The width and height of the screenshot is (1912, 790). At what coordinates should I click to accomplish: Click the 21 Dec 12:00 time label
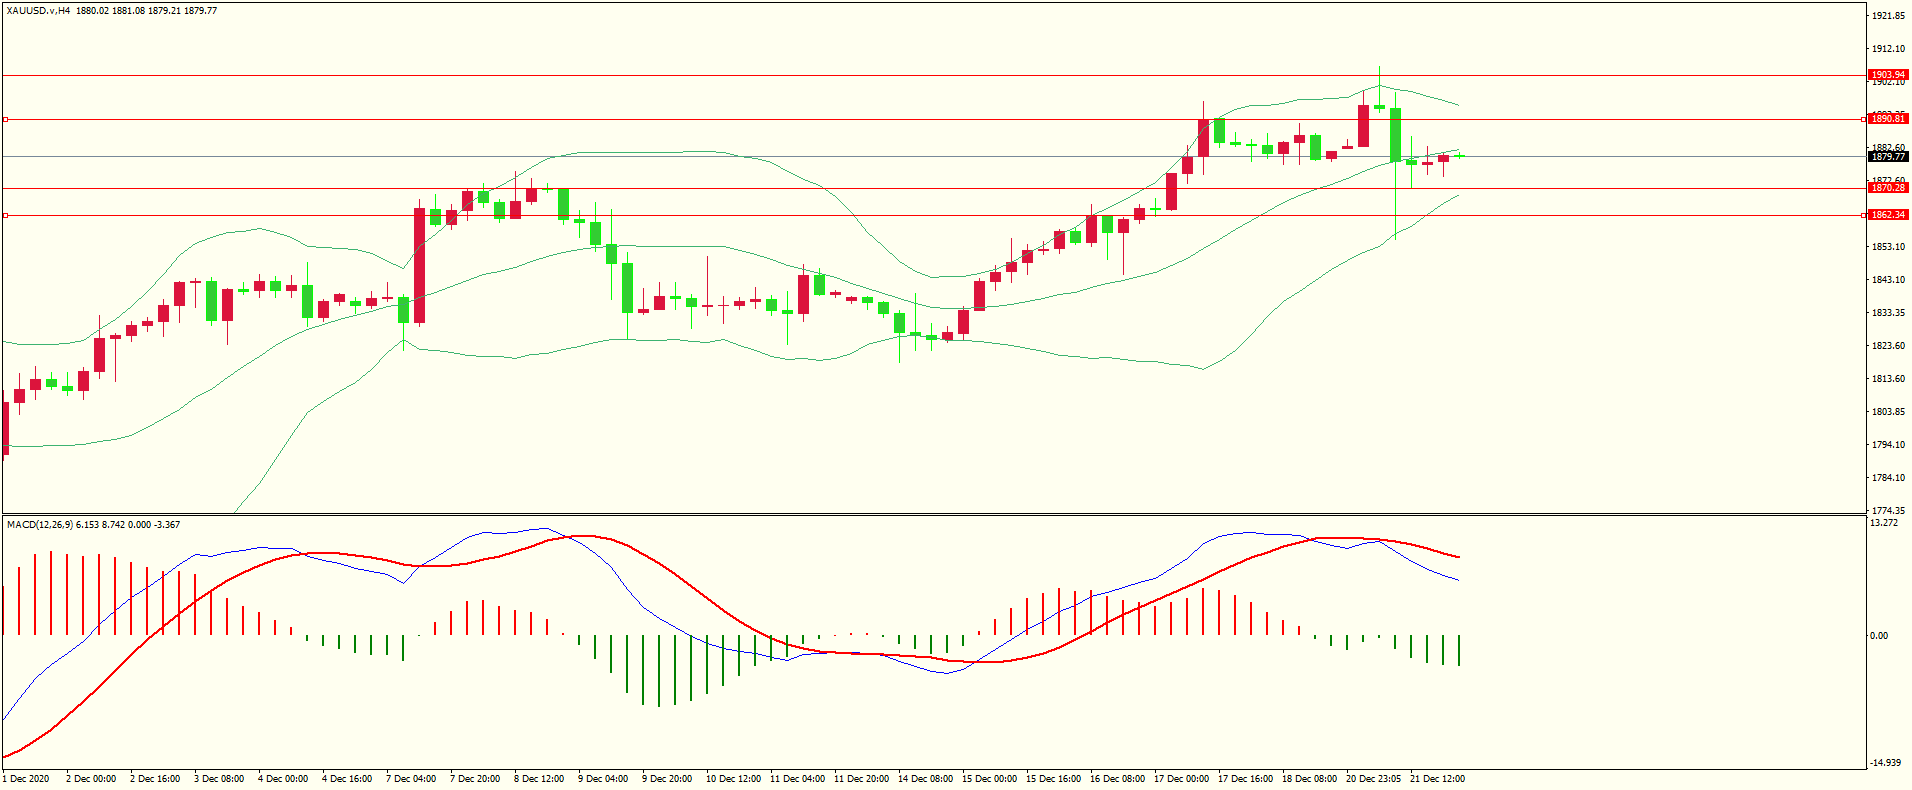1437,779
